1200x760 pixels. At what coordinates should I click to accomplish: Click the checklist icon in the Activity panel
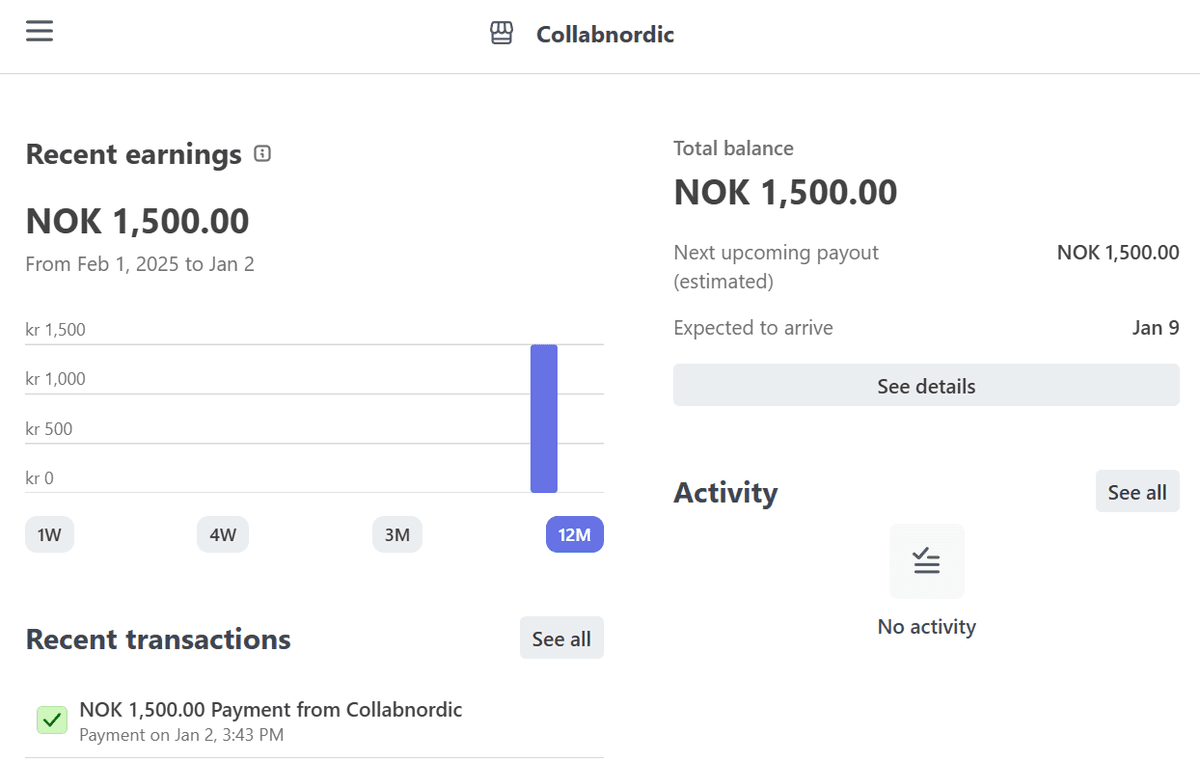[926, 560]
